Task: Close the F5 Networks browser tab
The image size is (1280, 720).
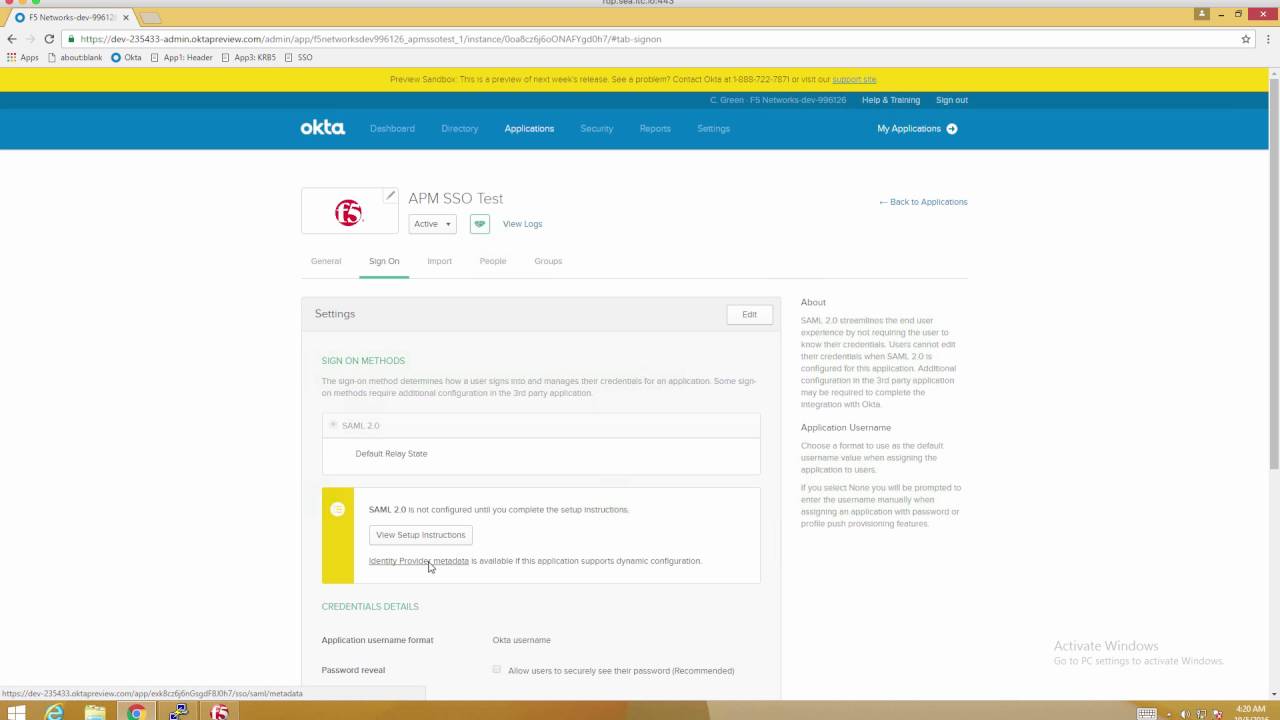Action: point(125,17)
